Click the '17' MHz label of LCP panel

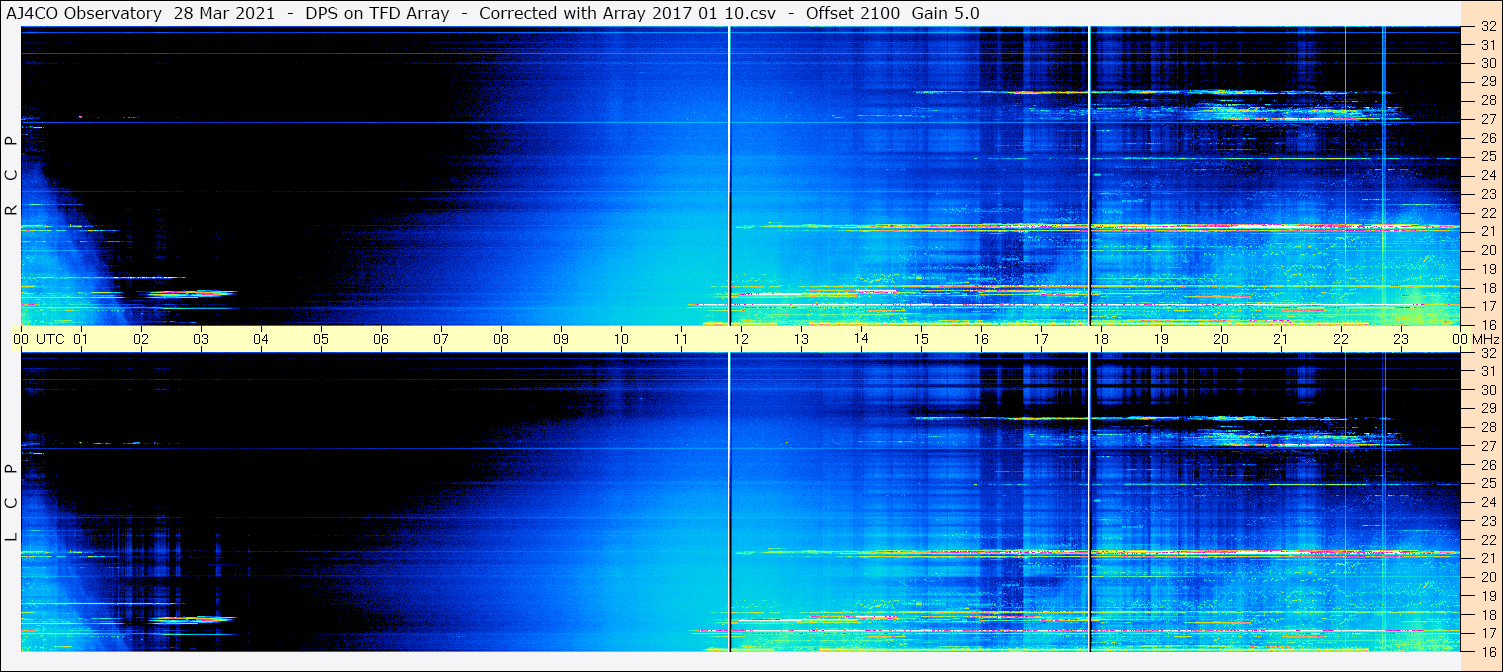[1487, 633]
